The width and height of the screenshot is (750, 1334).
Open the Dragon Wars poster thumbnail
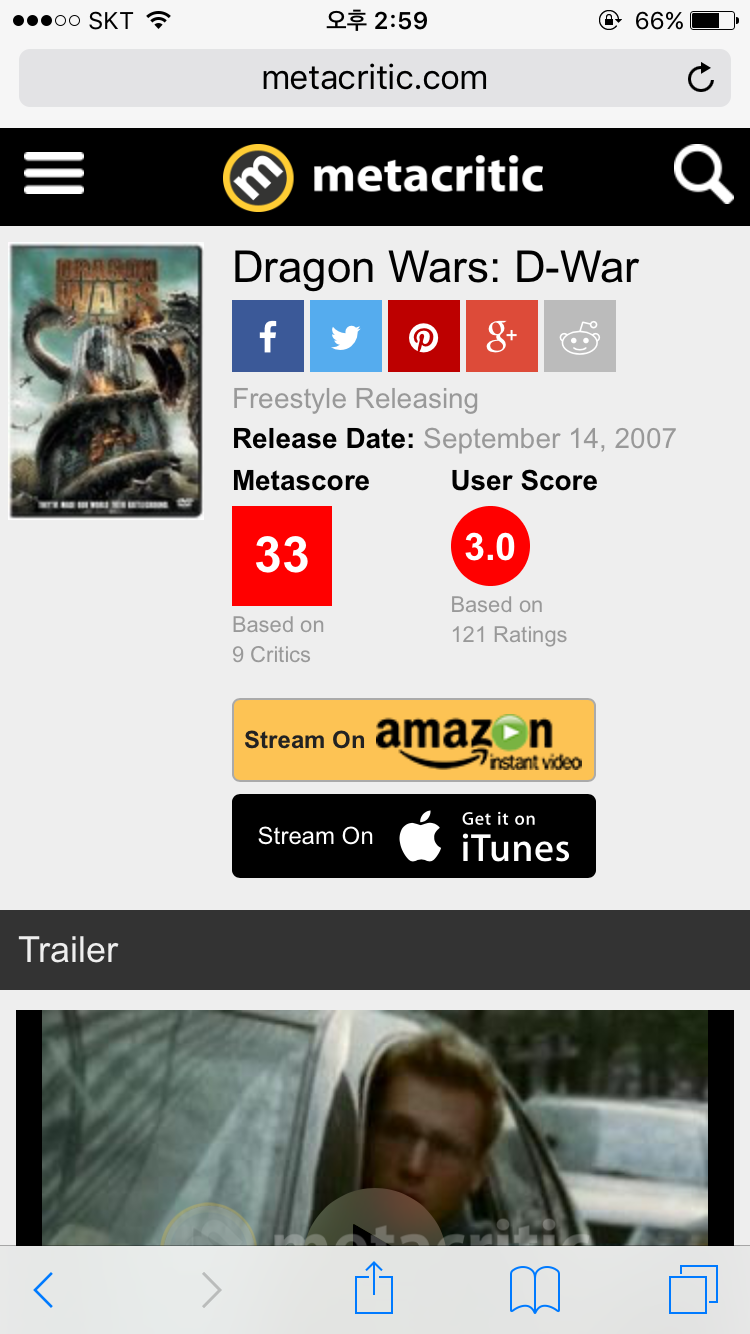pos(106,381)
